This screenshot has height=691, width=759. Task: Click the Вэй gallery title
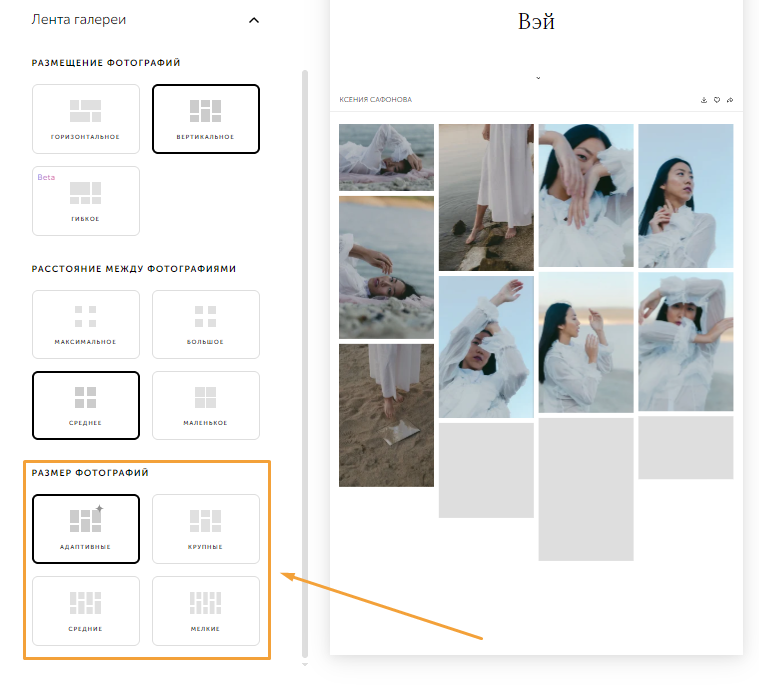[536, 22]
